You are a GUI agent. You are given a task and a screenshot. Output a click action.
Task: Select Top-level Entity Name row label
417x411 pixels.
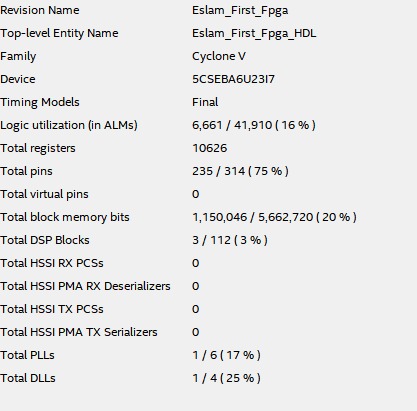tap(59, 33)
